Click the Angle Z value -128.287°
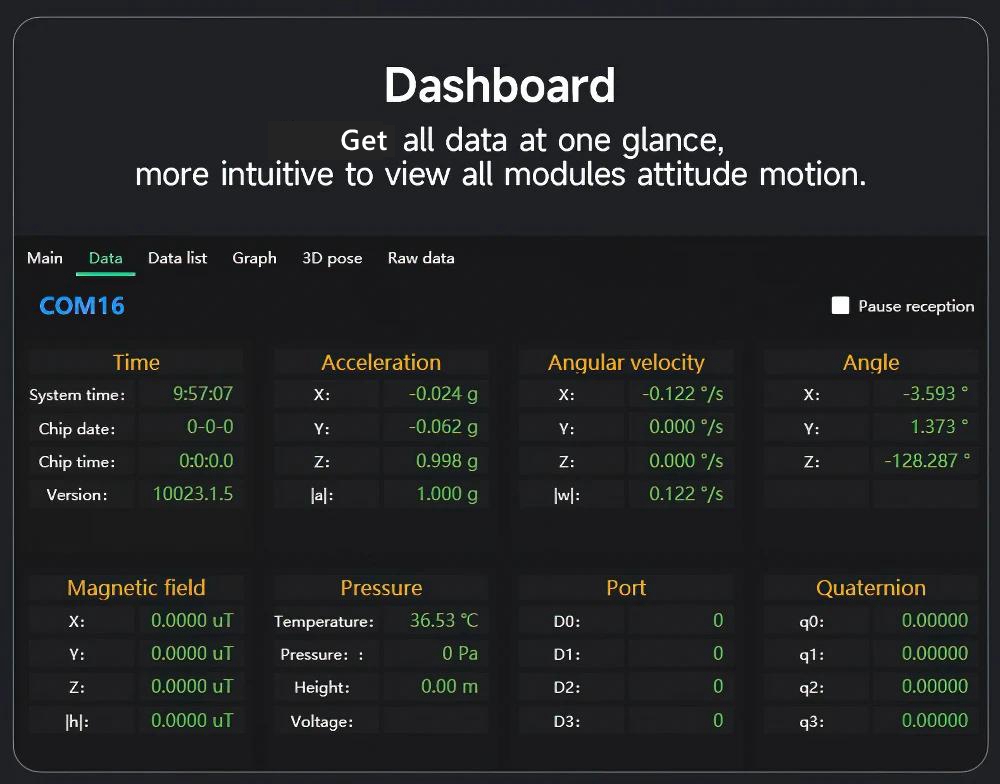The width and height of the screenshot is (1000, 784). click(x=925, y=461)
